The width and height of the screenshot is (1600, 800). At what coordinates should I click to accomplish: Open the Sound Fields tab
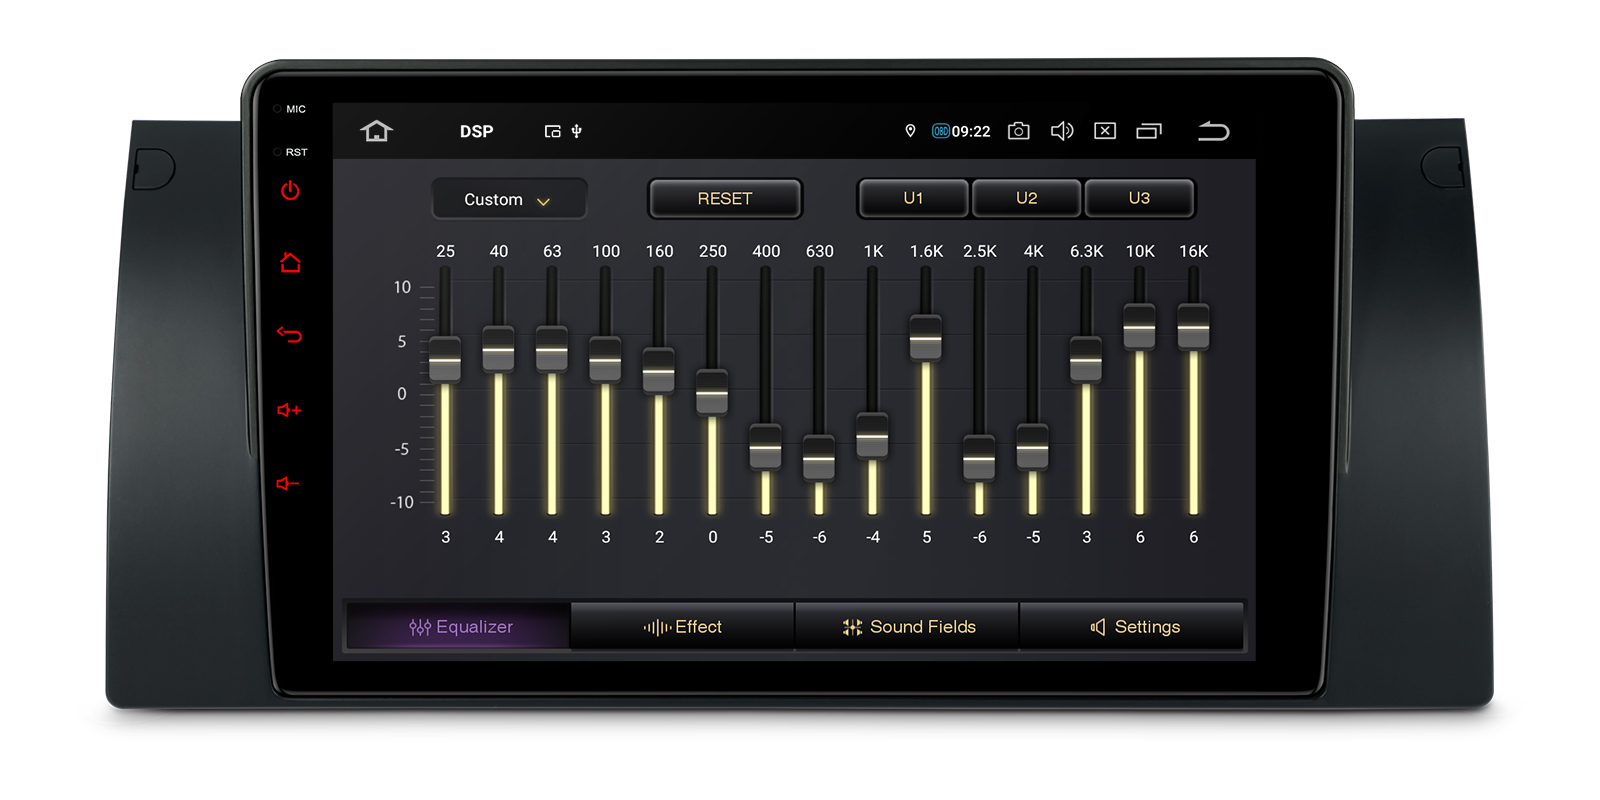pos(908,627)
